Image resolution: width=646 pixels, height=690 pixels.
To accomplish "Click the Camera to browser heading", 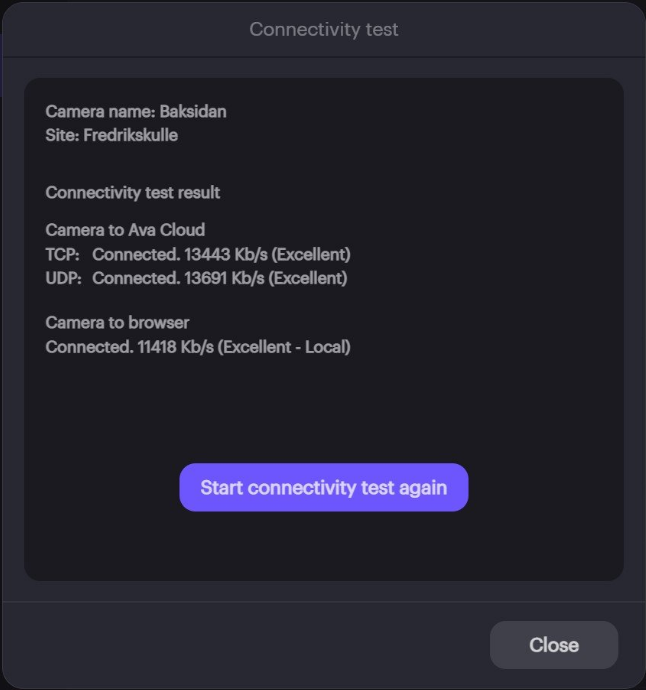I will 117,323.
